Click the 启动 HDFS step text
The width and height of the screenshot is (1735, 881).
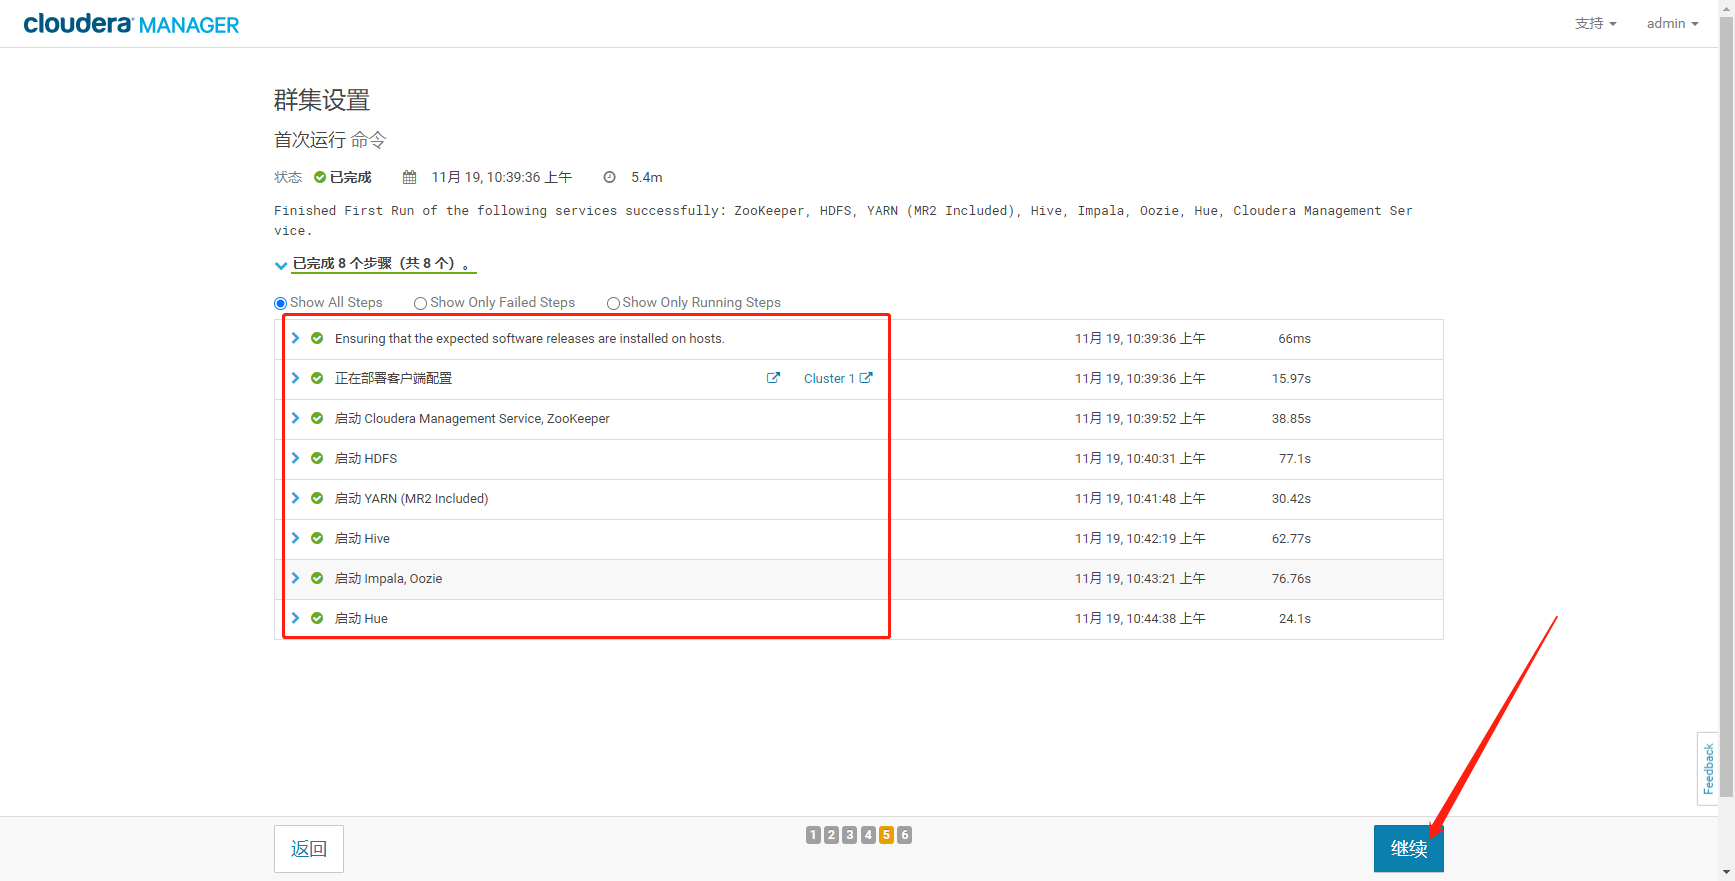[366, 459]
